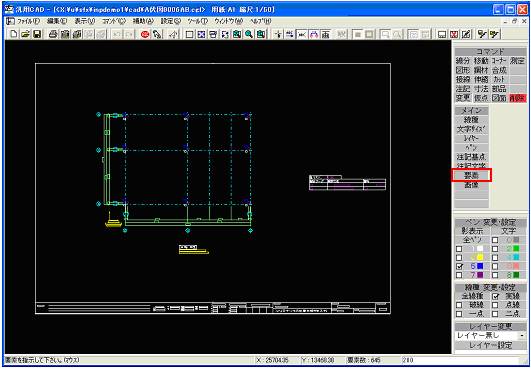
Task: Click the レイヤー設定 layer settings button
Action: 490,345
